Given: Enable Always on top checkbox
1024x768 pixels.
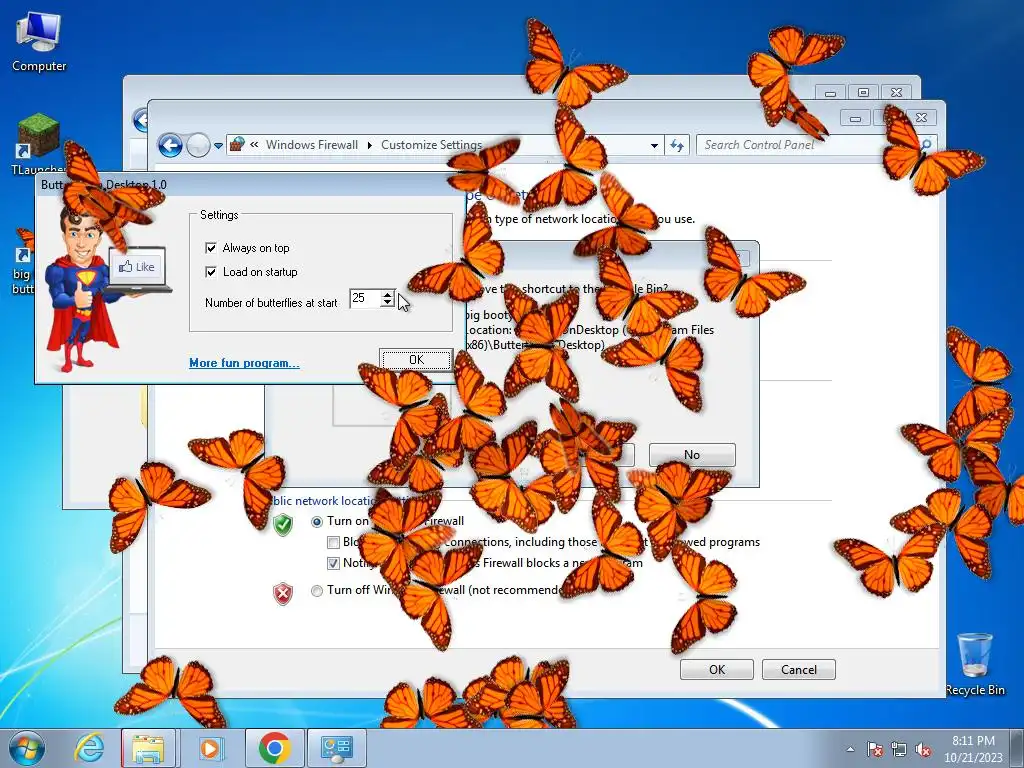Looking at the screenshot, I should tap(211, 248).
